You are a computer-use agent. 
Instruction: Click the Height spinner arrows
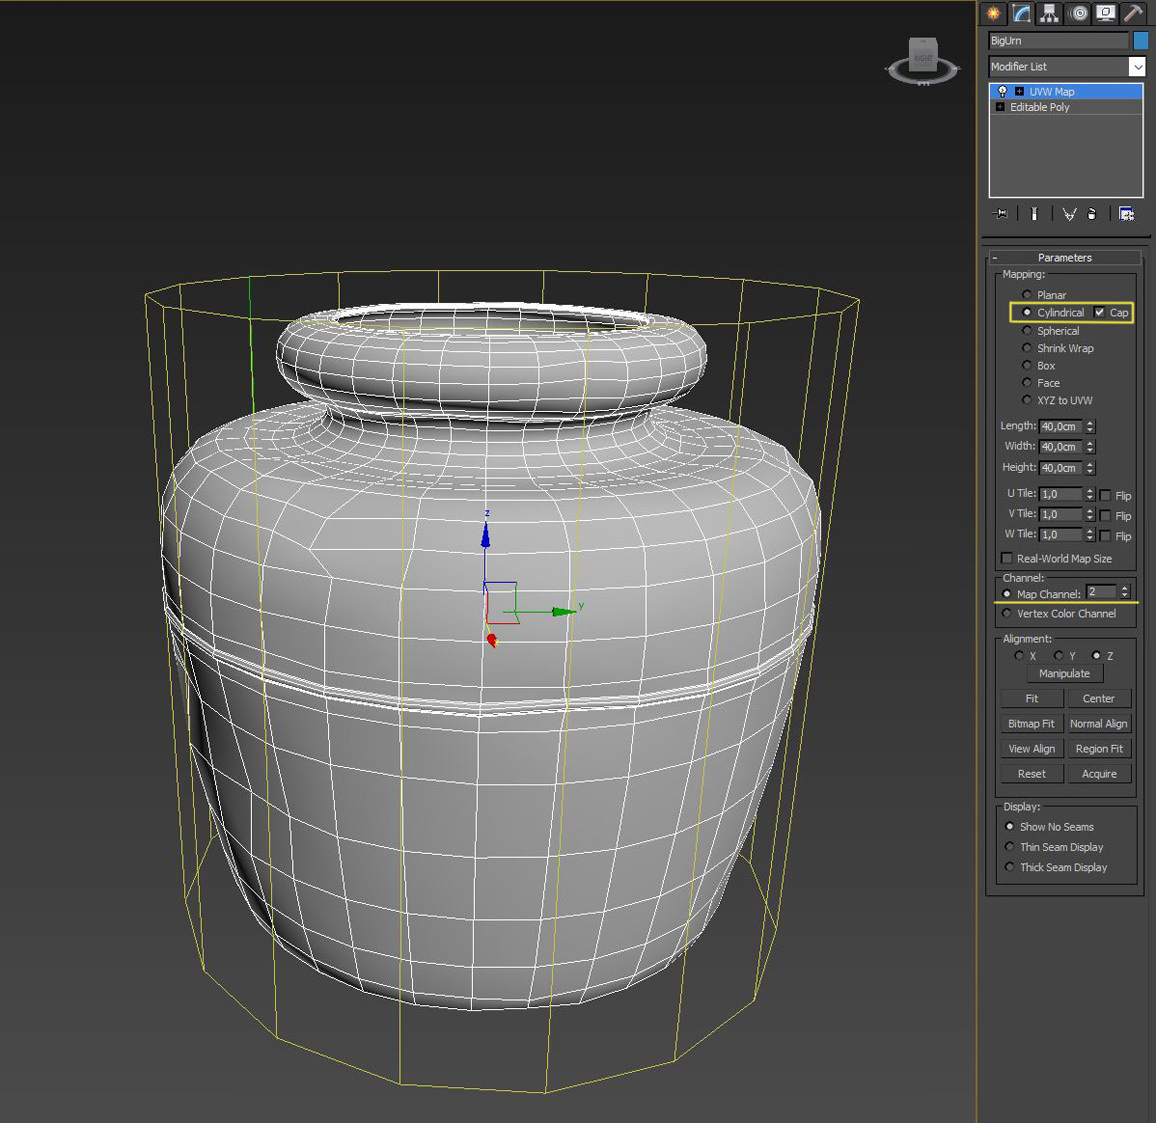point(1090,467)
